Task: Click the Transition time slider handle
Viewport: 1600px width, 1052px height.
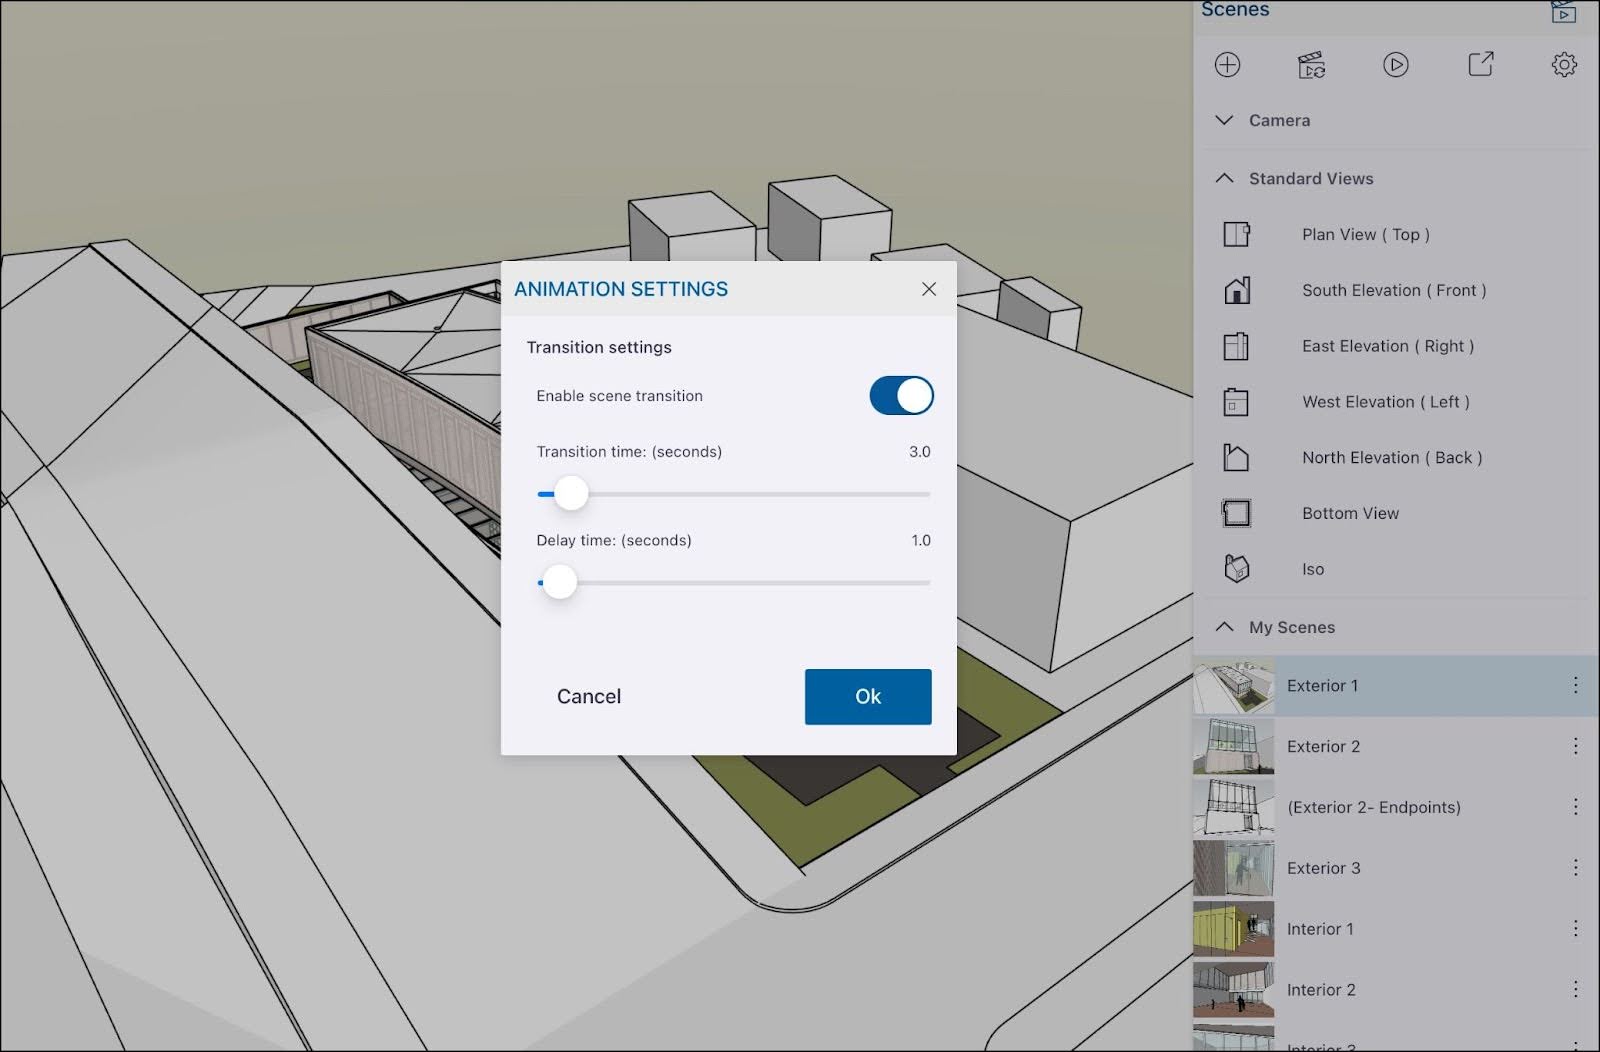Action: (x=571, y=493)
